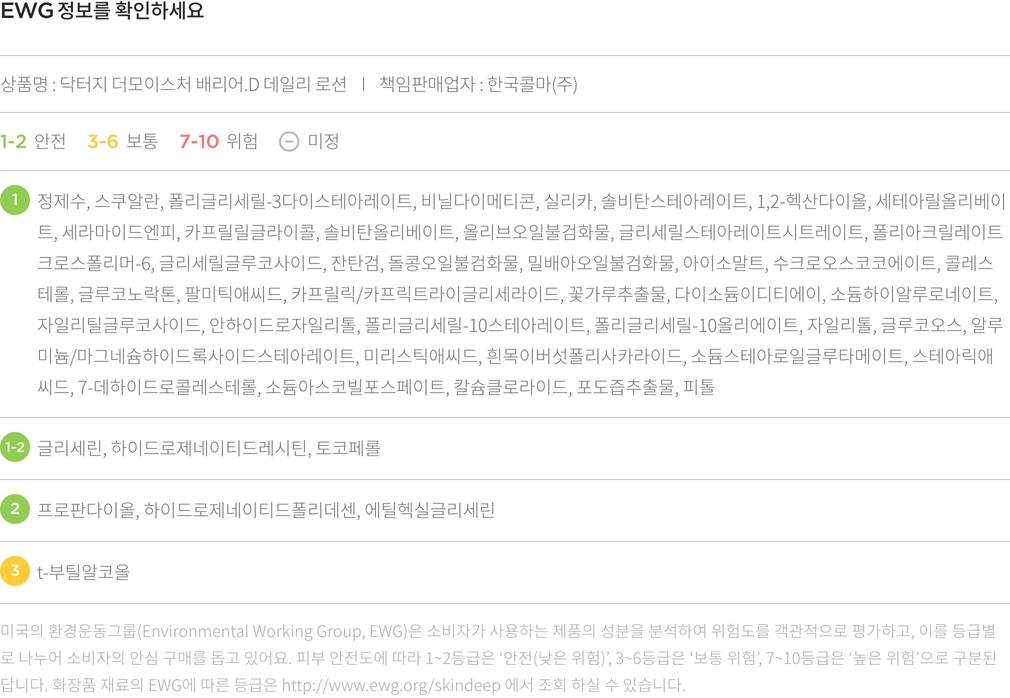
Task: Click the yellow 3-6 보통 legend number
Action: [x=102, y=141]
